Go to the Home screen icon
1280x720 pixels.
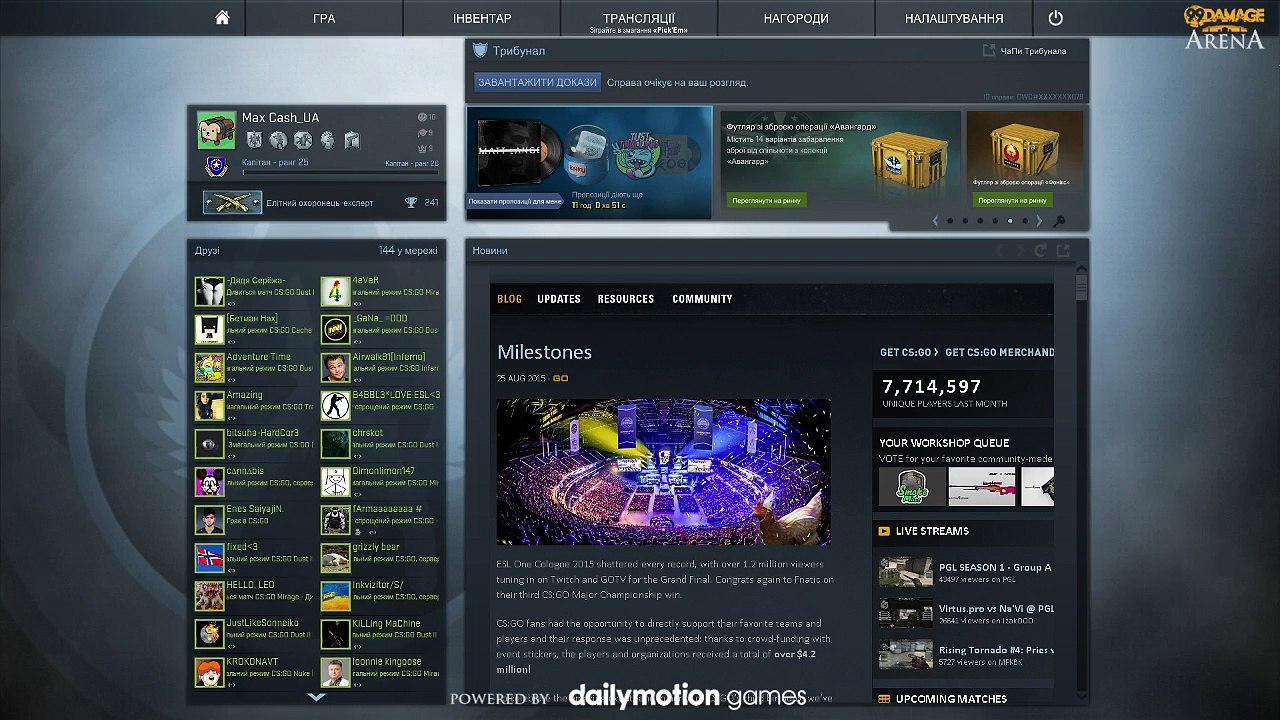(222, 18)
